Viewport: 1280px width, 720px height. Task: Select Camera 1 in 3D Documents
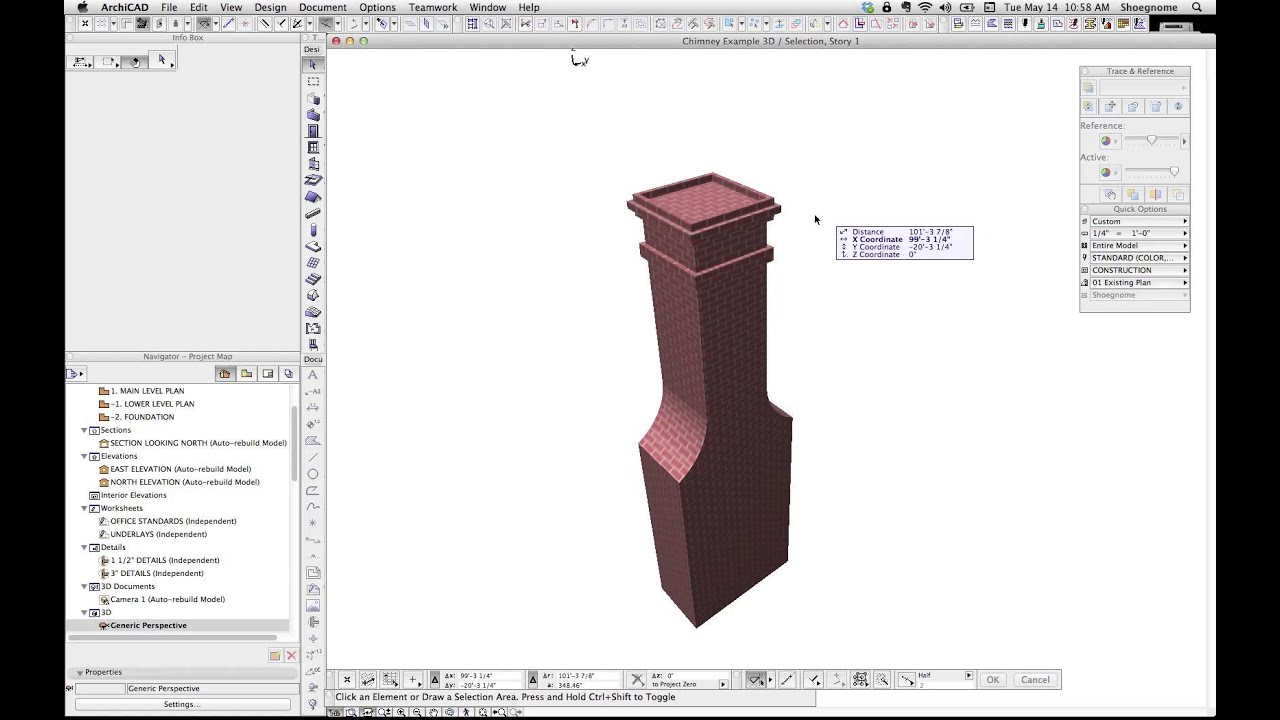pos(167,599)
